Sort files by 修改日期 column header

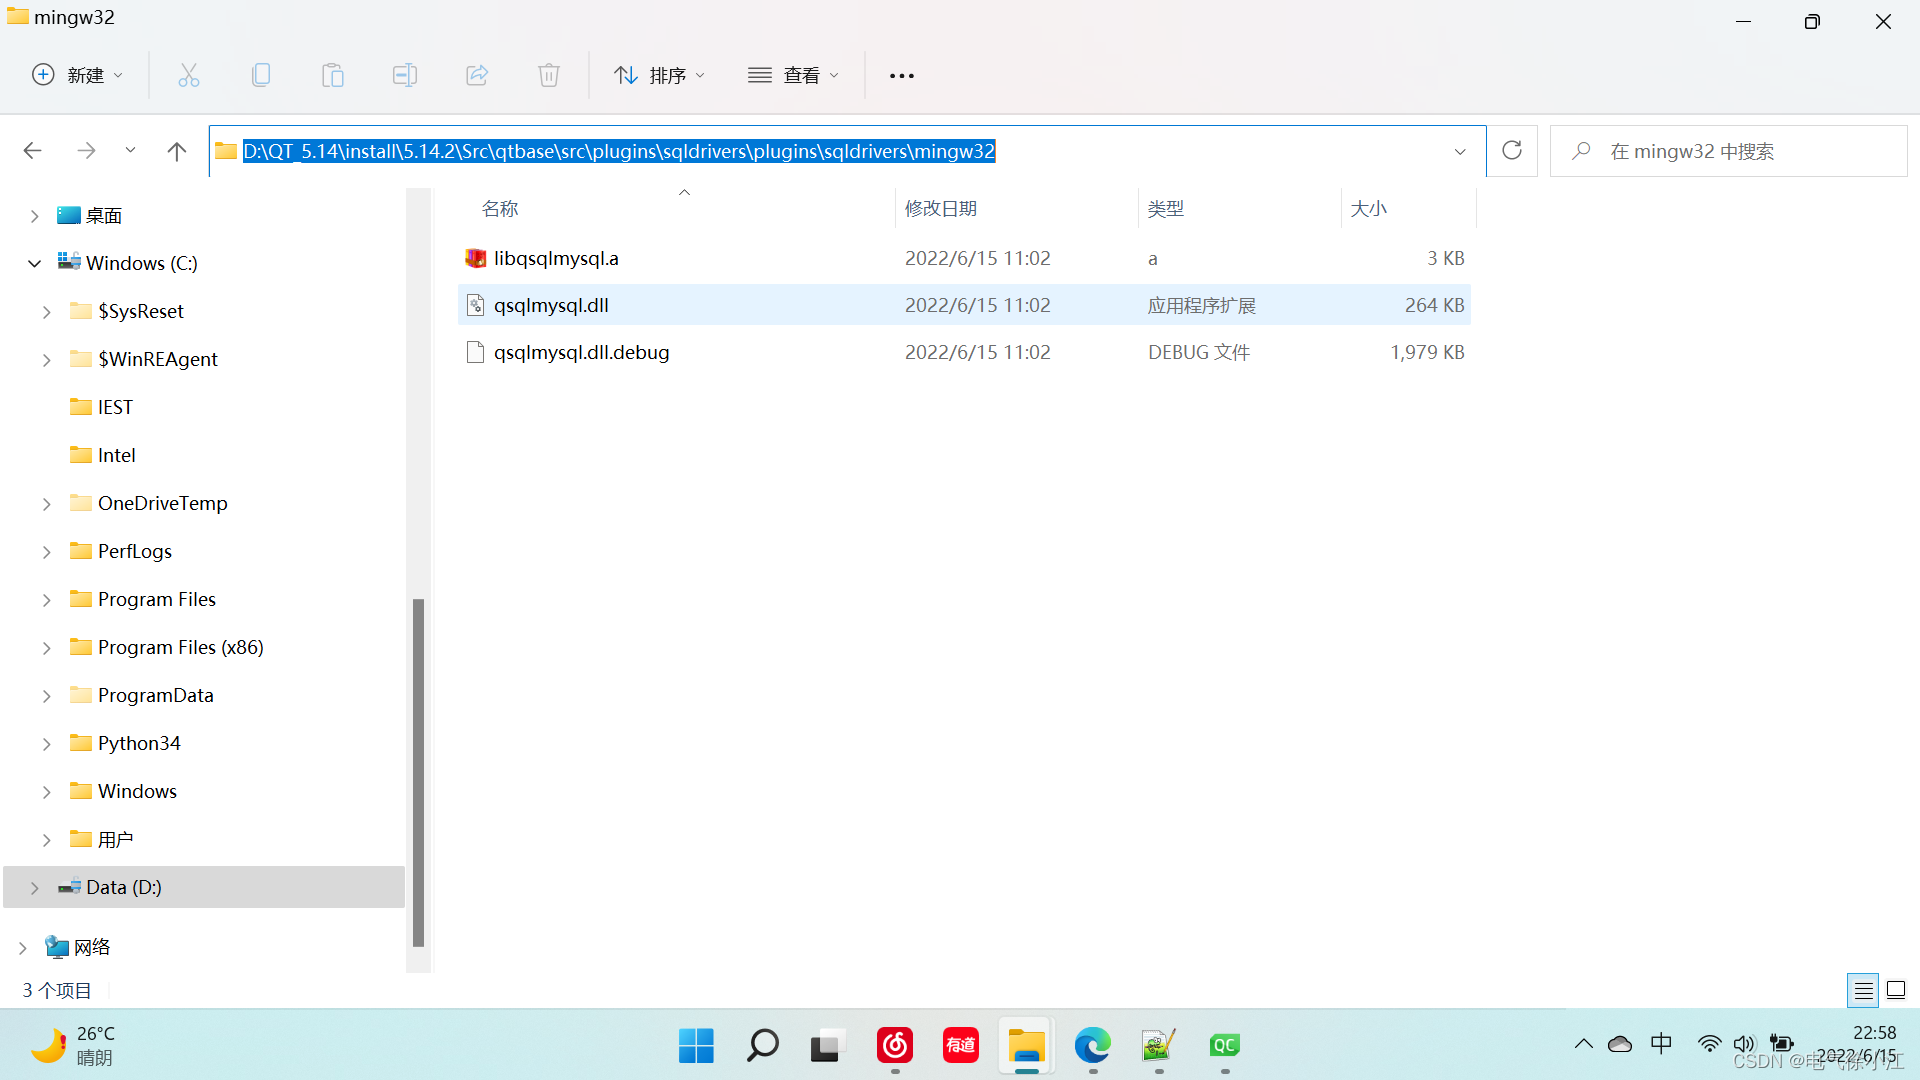click(x=941, y=209)
